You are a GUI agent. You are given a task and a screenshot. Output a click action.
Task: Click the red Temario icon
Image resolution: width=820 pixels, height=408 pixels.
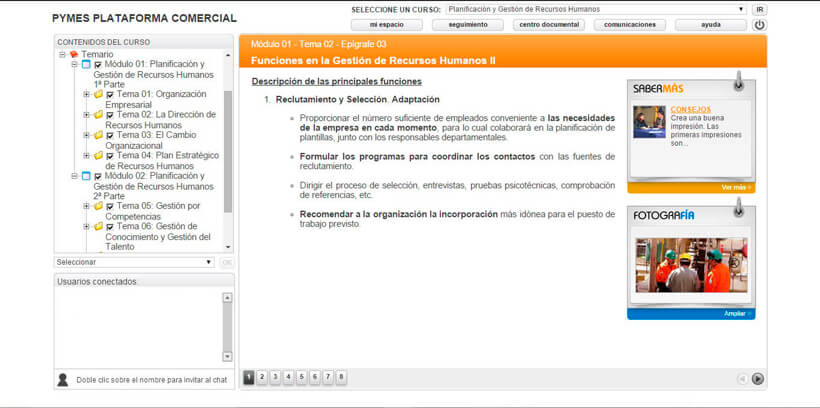[x=74, y=54]
